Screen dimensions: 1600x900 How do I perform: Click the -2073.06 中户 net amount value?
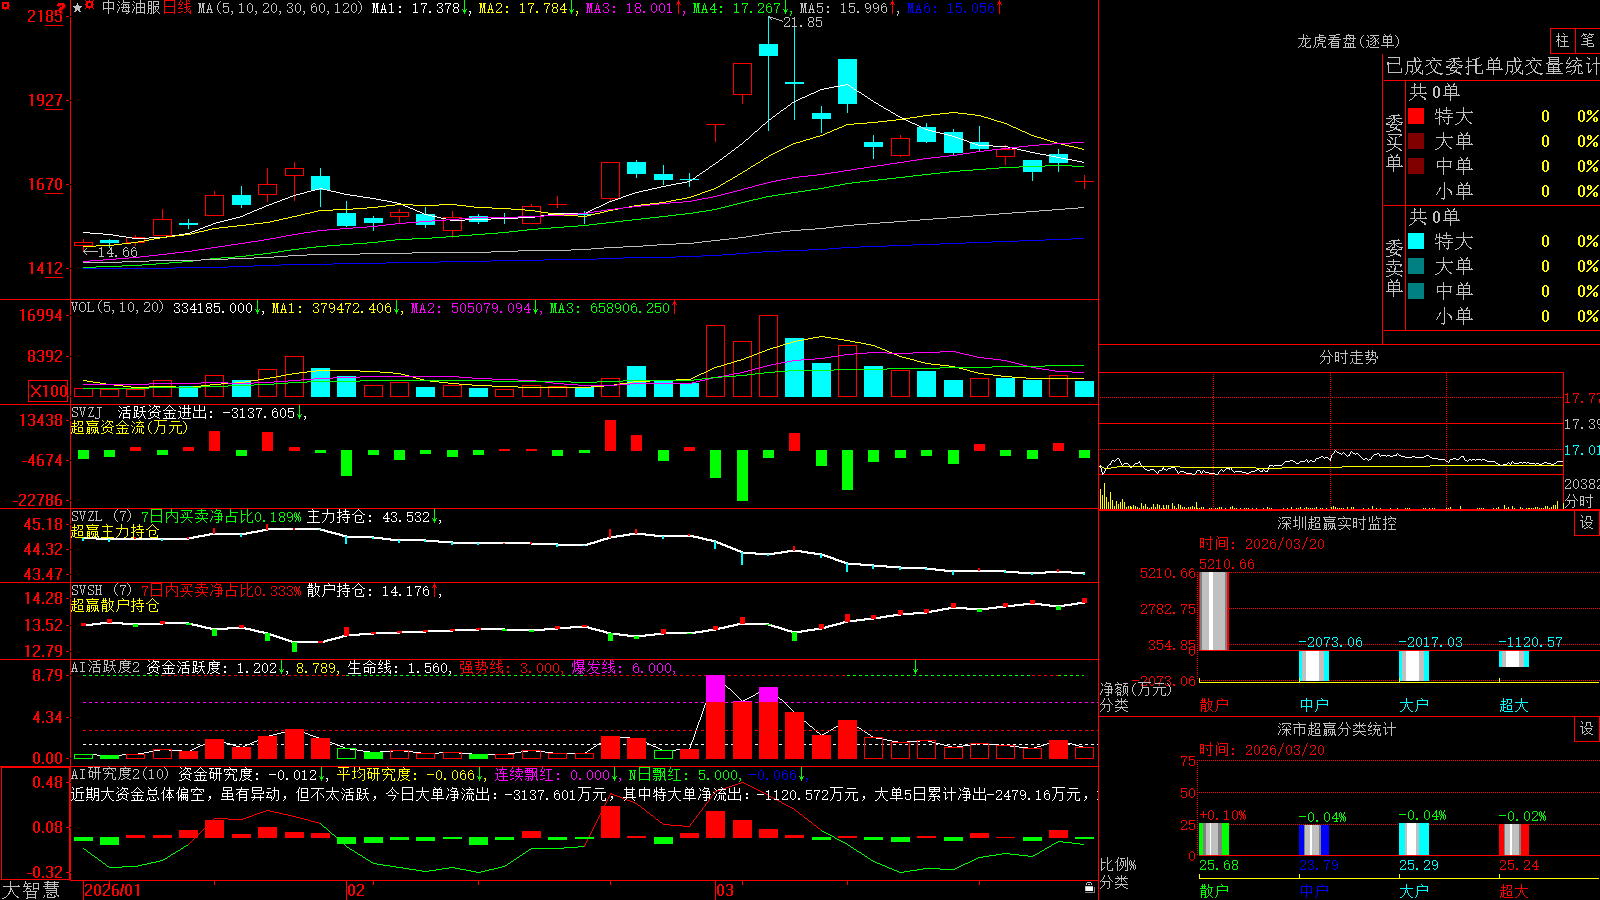tap(1330, 642)
